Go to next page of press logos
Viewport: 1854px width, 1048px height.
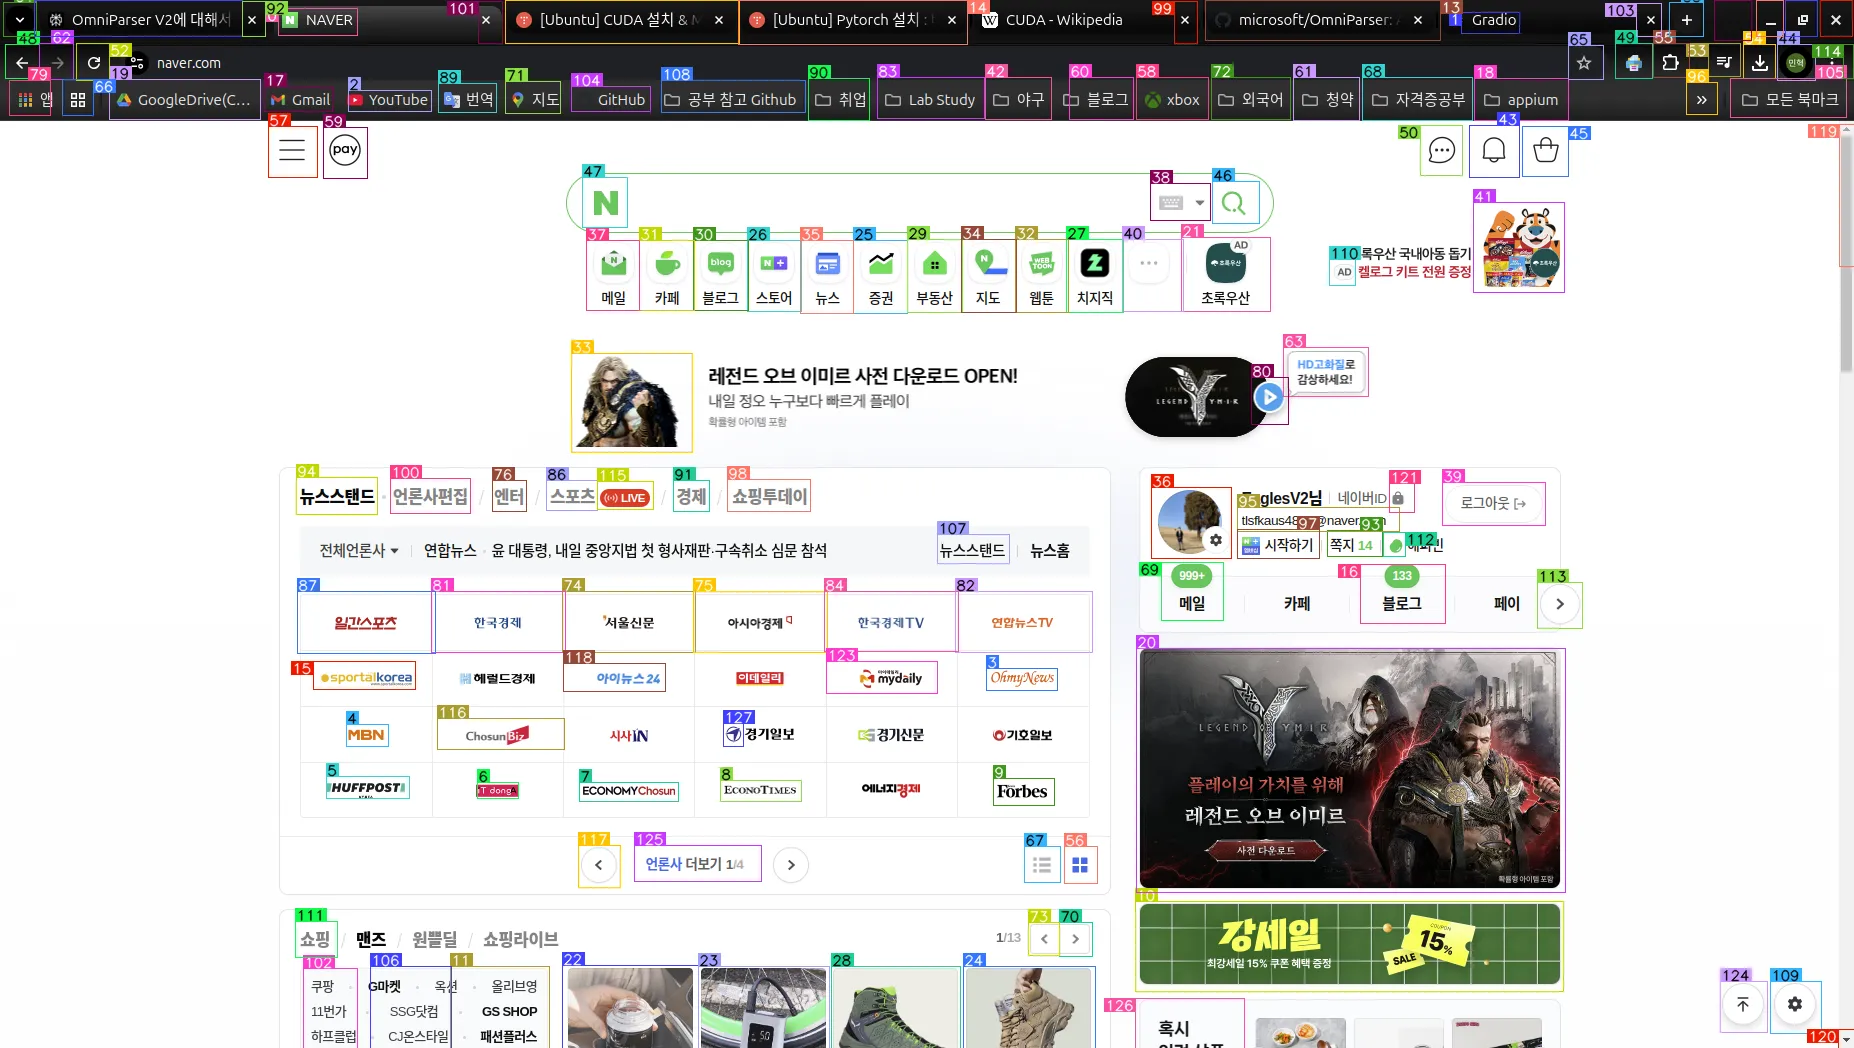point(791,865)
